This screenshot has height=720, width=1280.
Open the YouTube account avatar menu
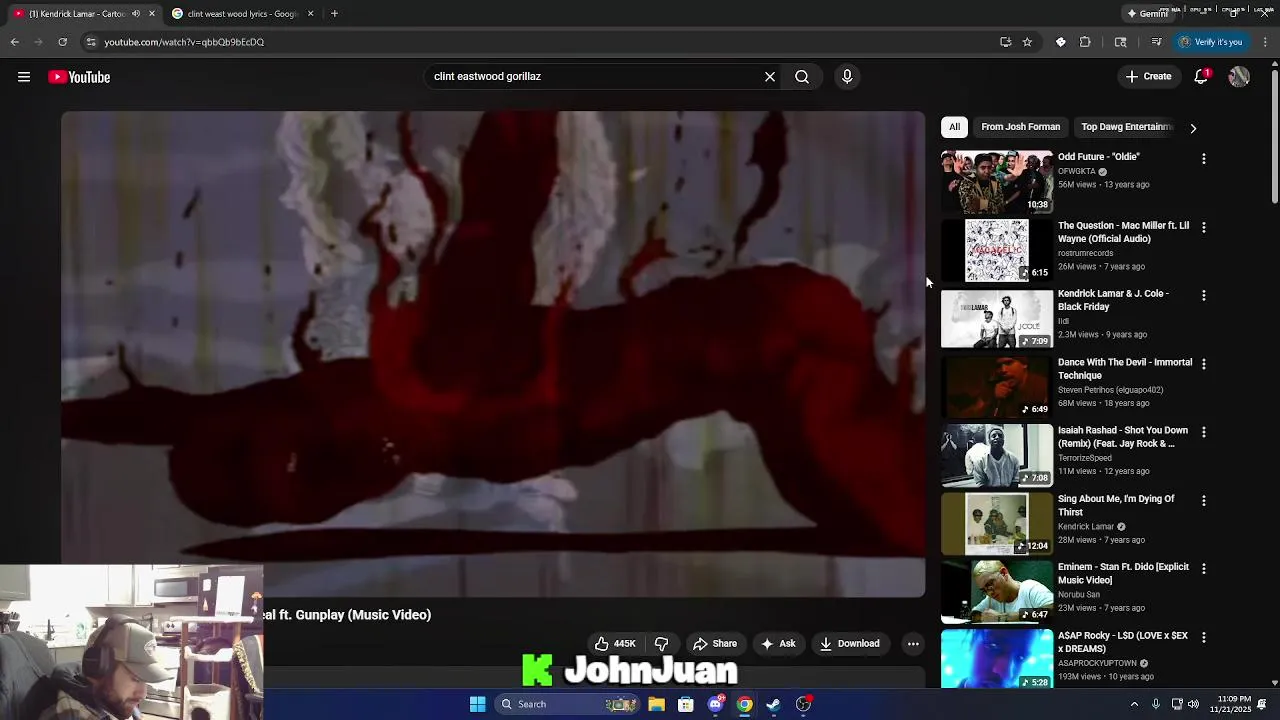pos(1239,77)
